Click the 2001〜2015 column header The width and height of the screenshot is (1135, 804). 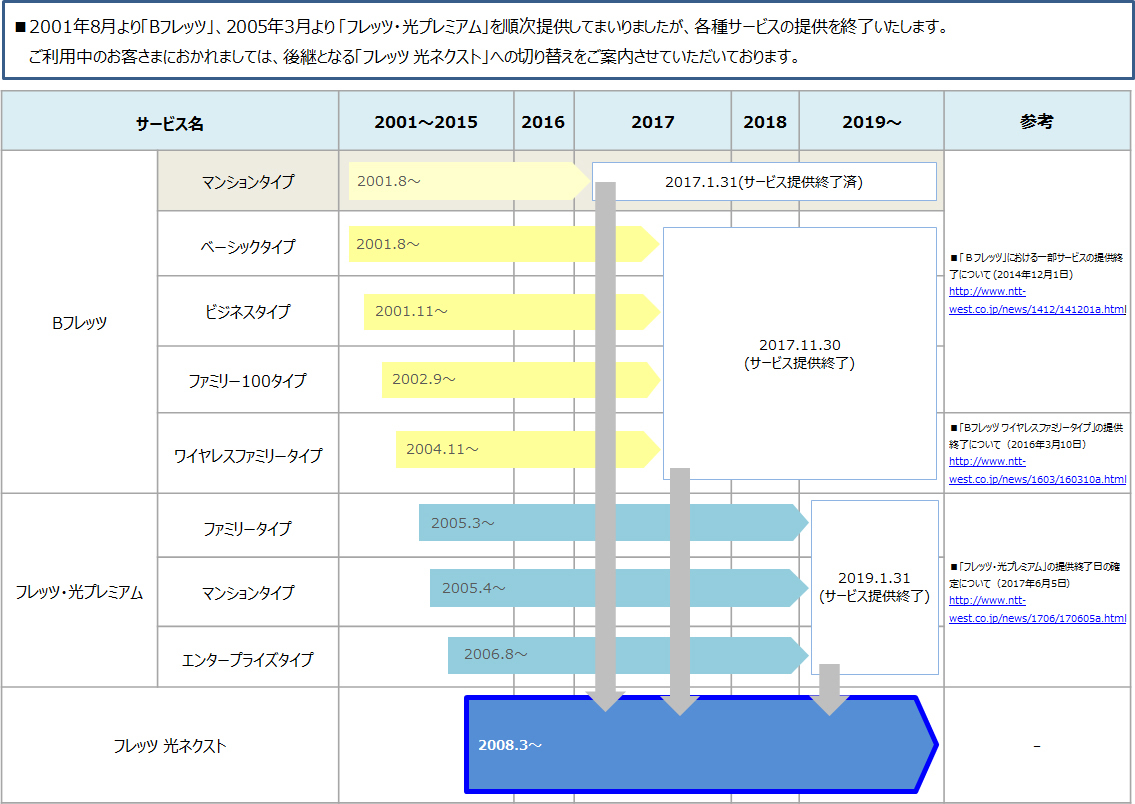(x=426, y=122)
